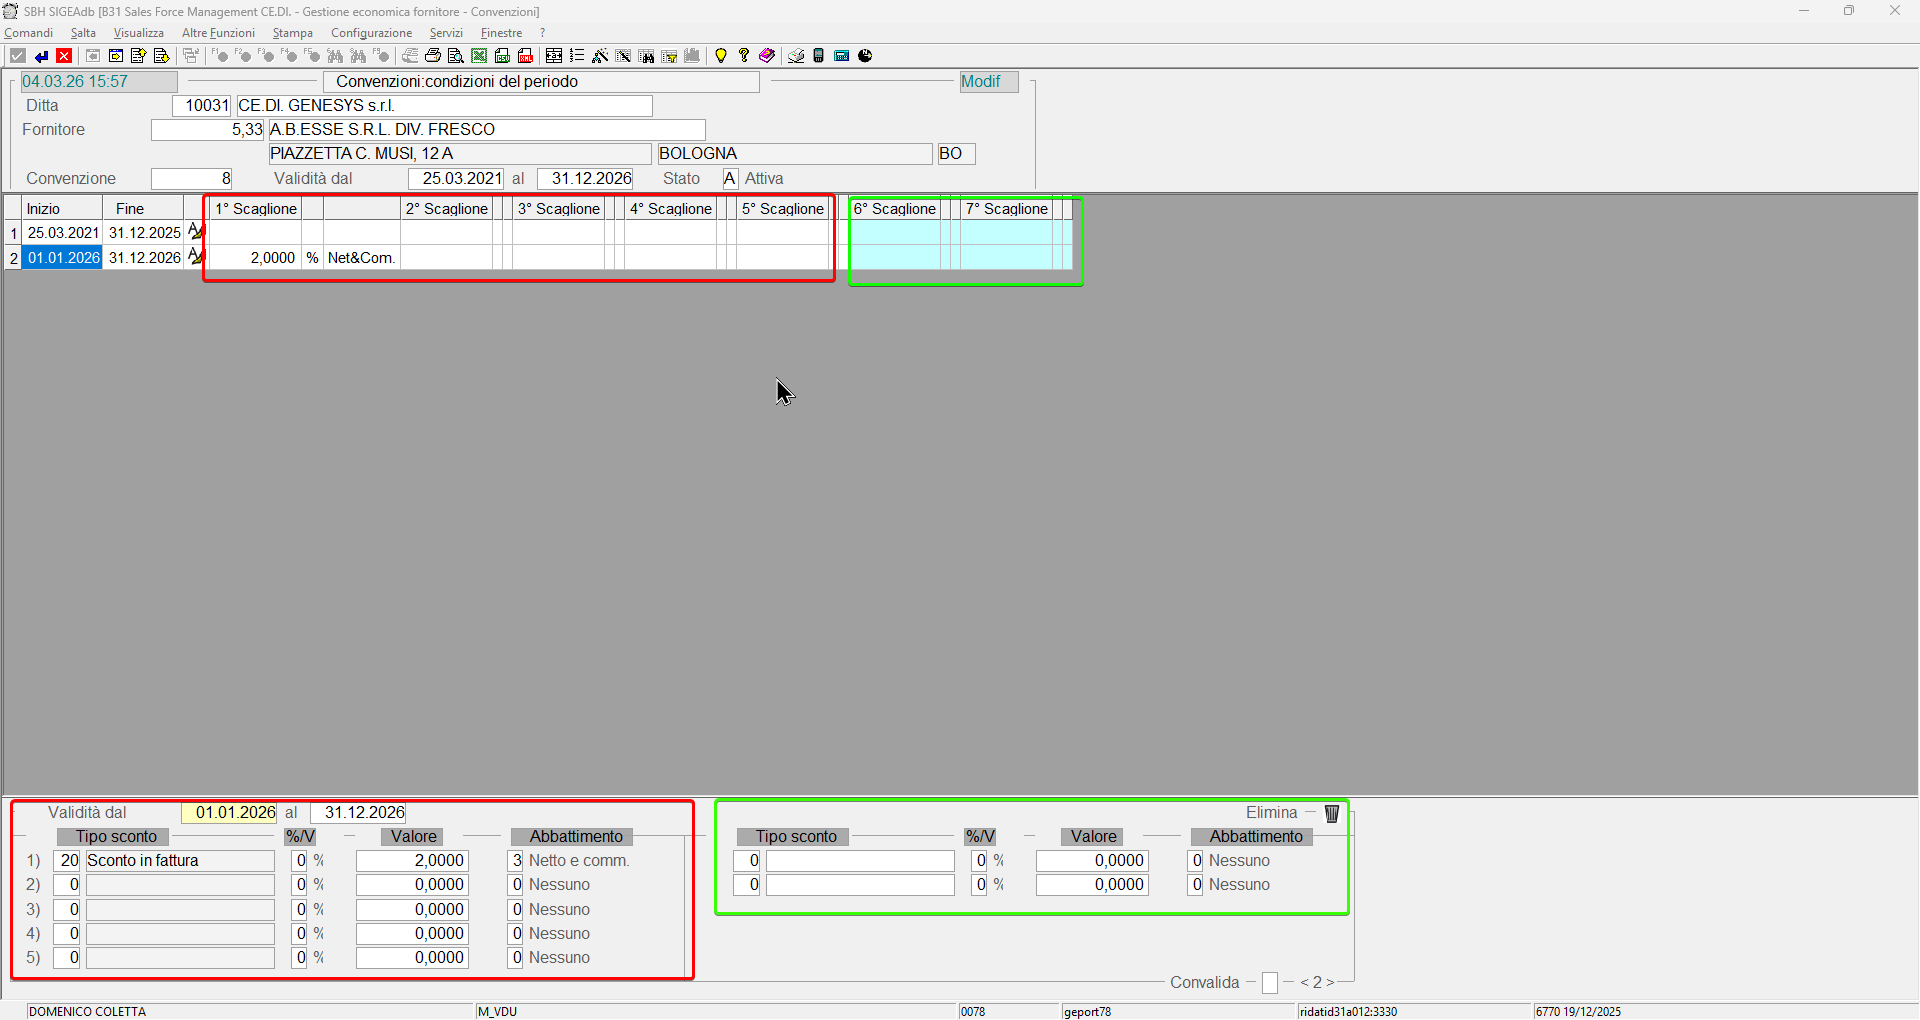Click the Sconto in fattura field
The image size is (1920, 1020).
pyautogui.click(x=180, y=861)
